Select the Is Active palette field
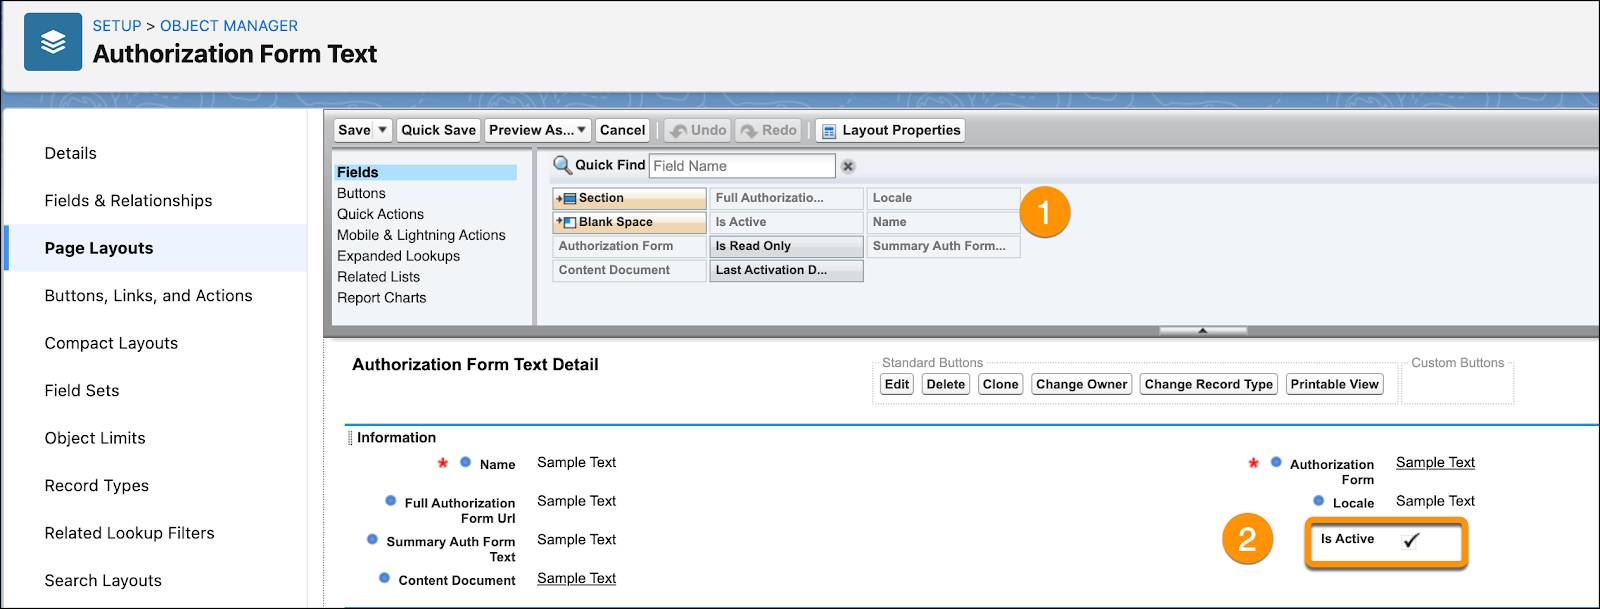1600x609 pixels. click(x=786, y=222)
